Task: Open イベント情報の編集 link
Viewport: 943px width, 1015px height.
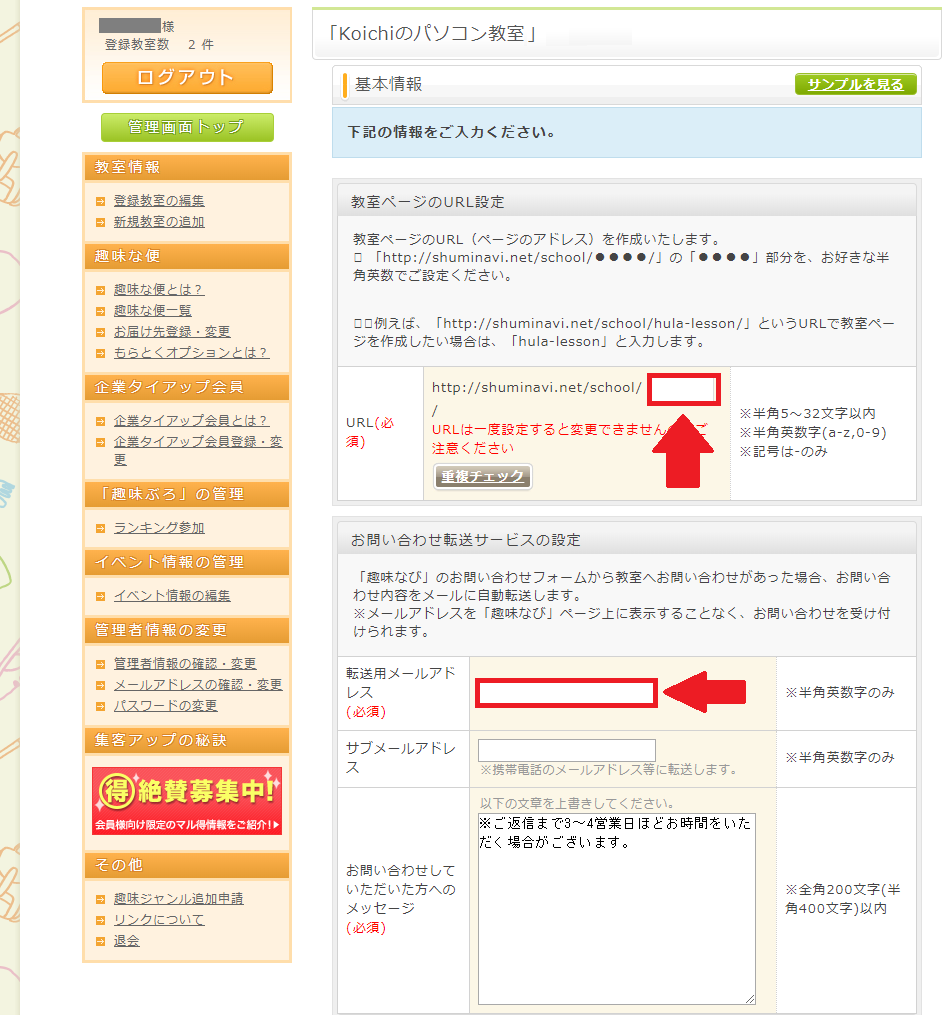Action: 172,596
